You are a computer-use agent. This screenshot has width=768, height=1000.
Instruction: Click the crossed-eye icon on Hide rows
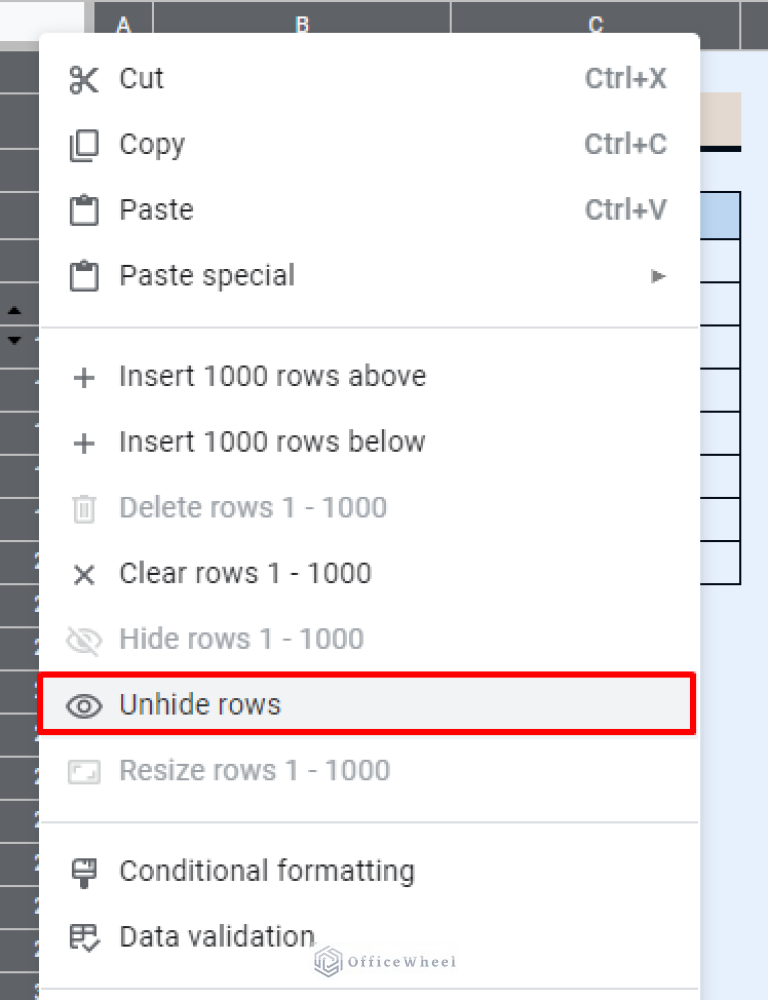pos(84,639)
